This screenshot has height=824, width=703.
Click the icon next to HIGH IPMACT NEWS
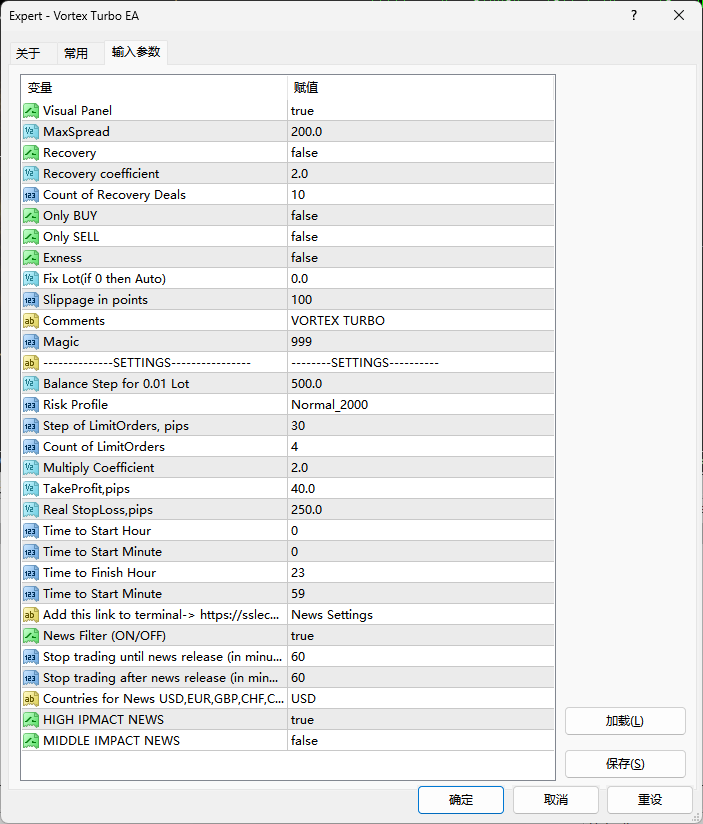pyautogui.click(x=31, y=720)
